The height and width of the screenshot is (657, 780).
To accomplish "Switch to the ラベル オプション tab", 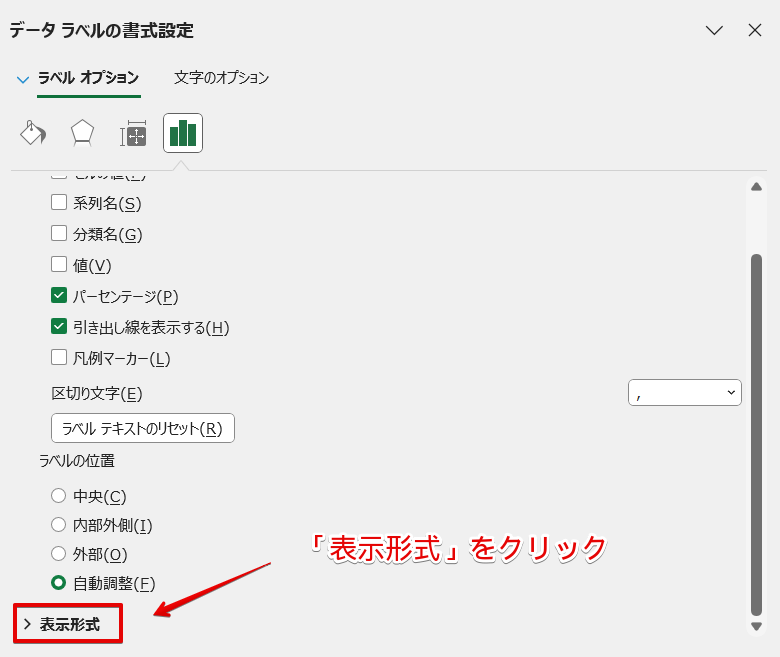I will (88, 77).
